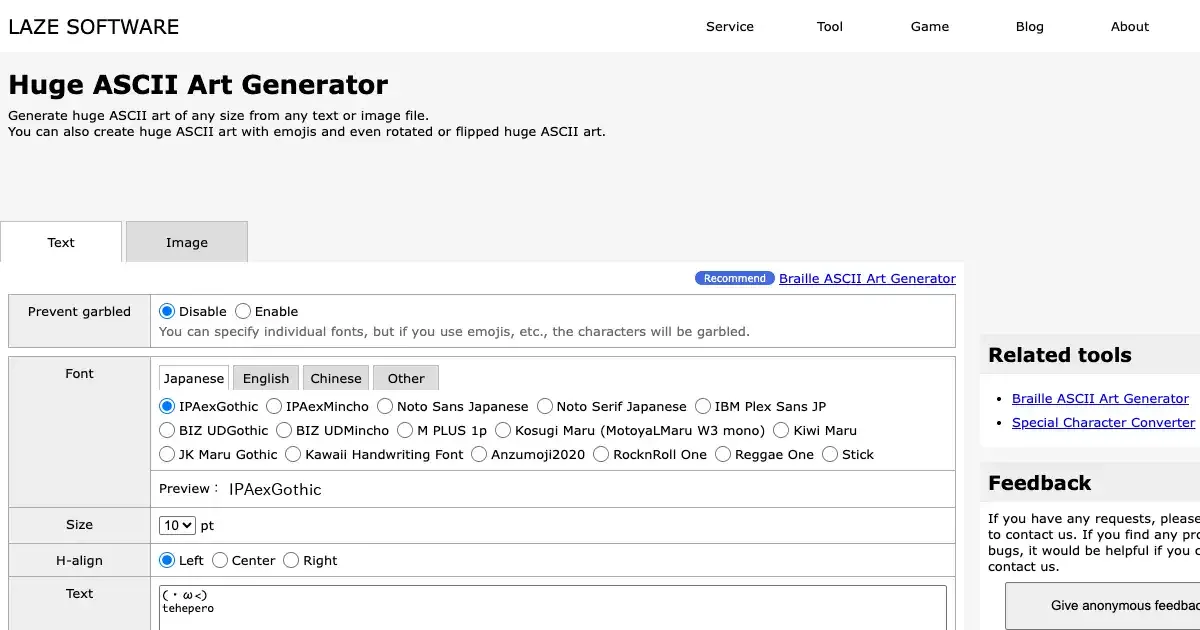Open the Tool menu item

(829, 27)
